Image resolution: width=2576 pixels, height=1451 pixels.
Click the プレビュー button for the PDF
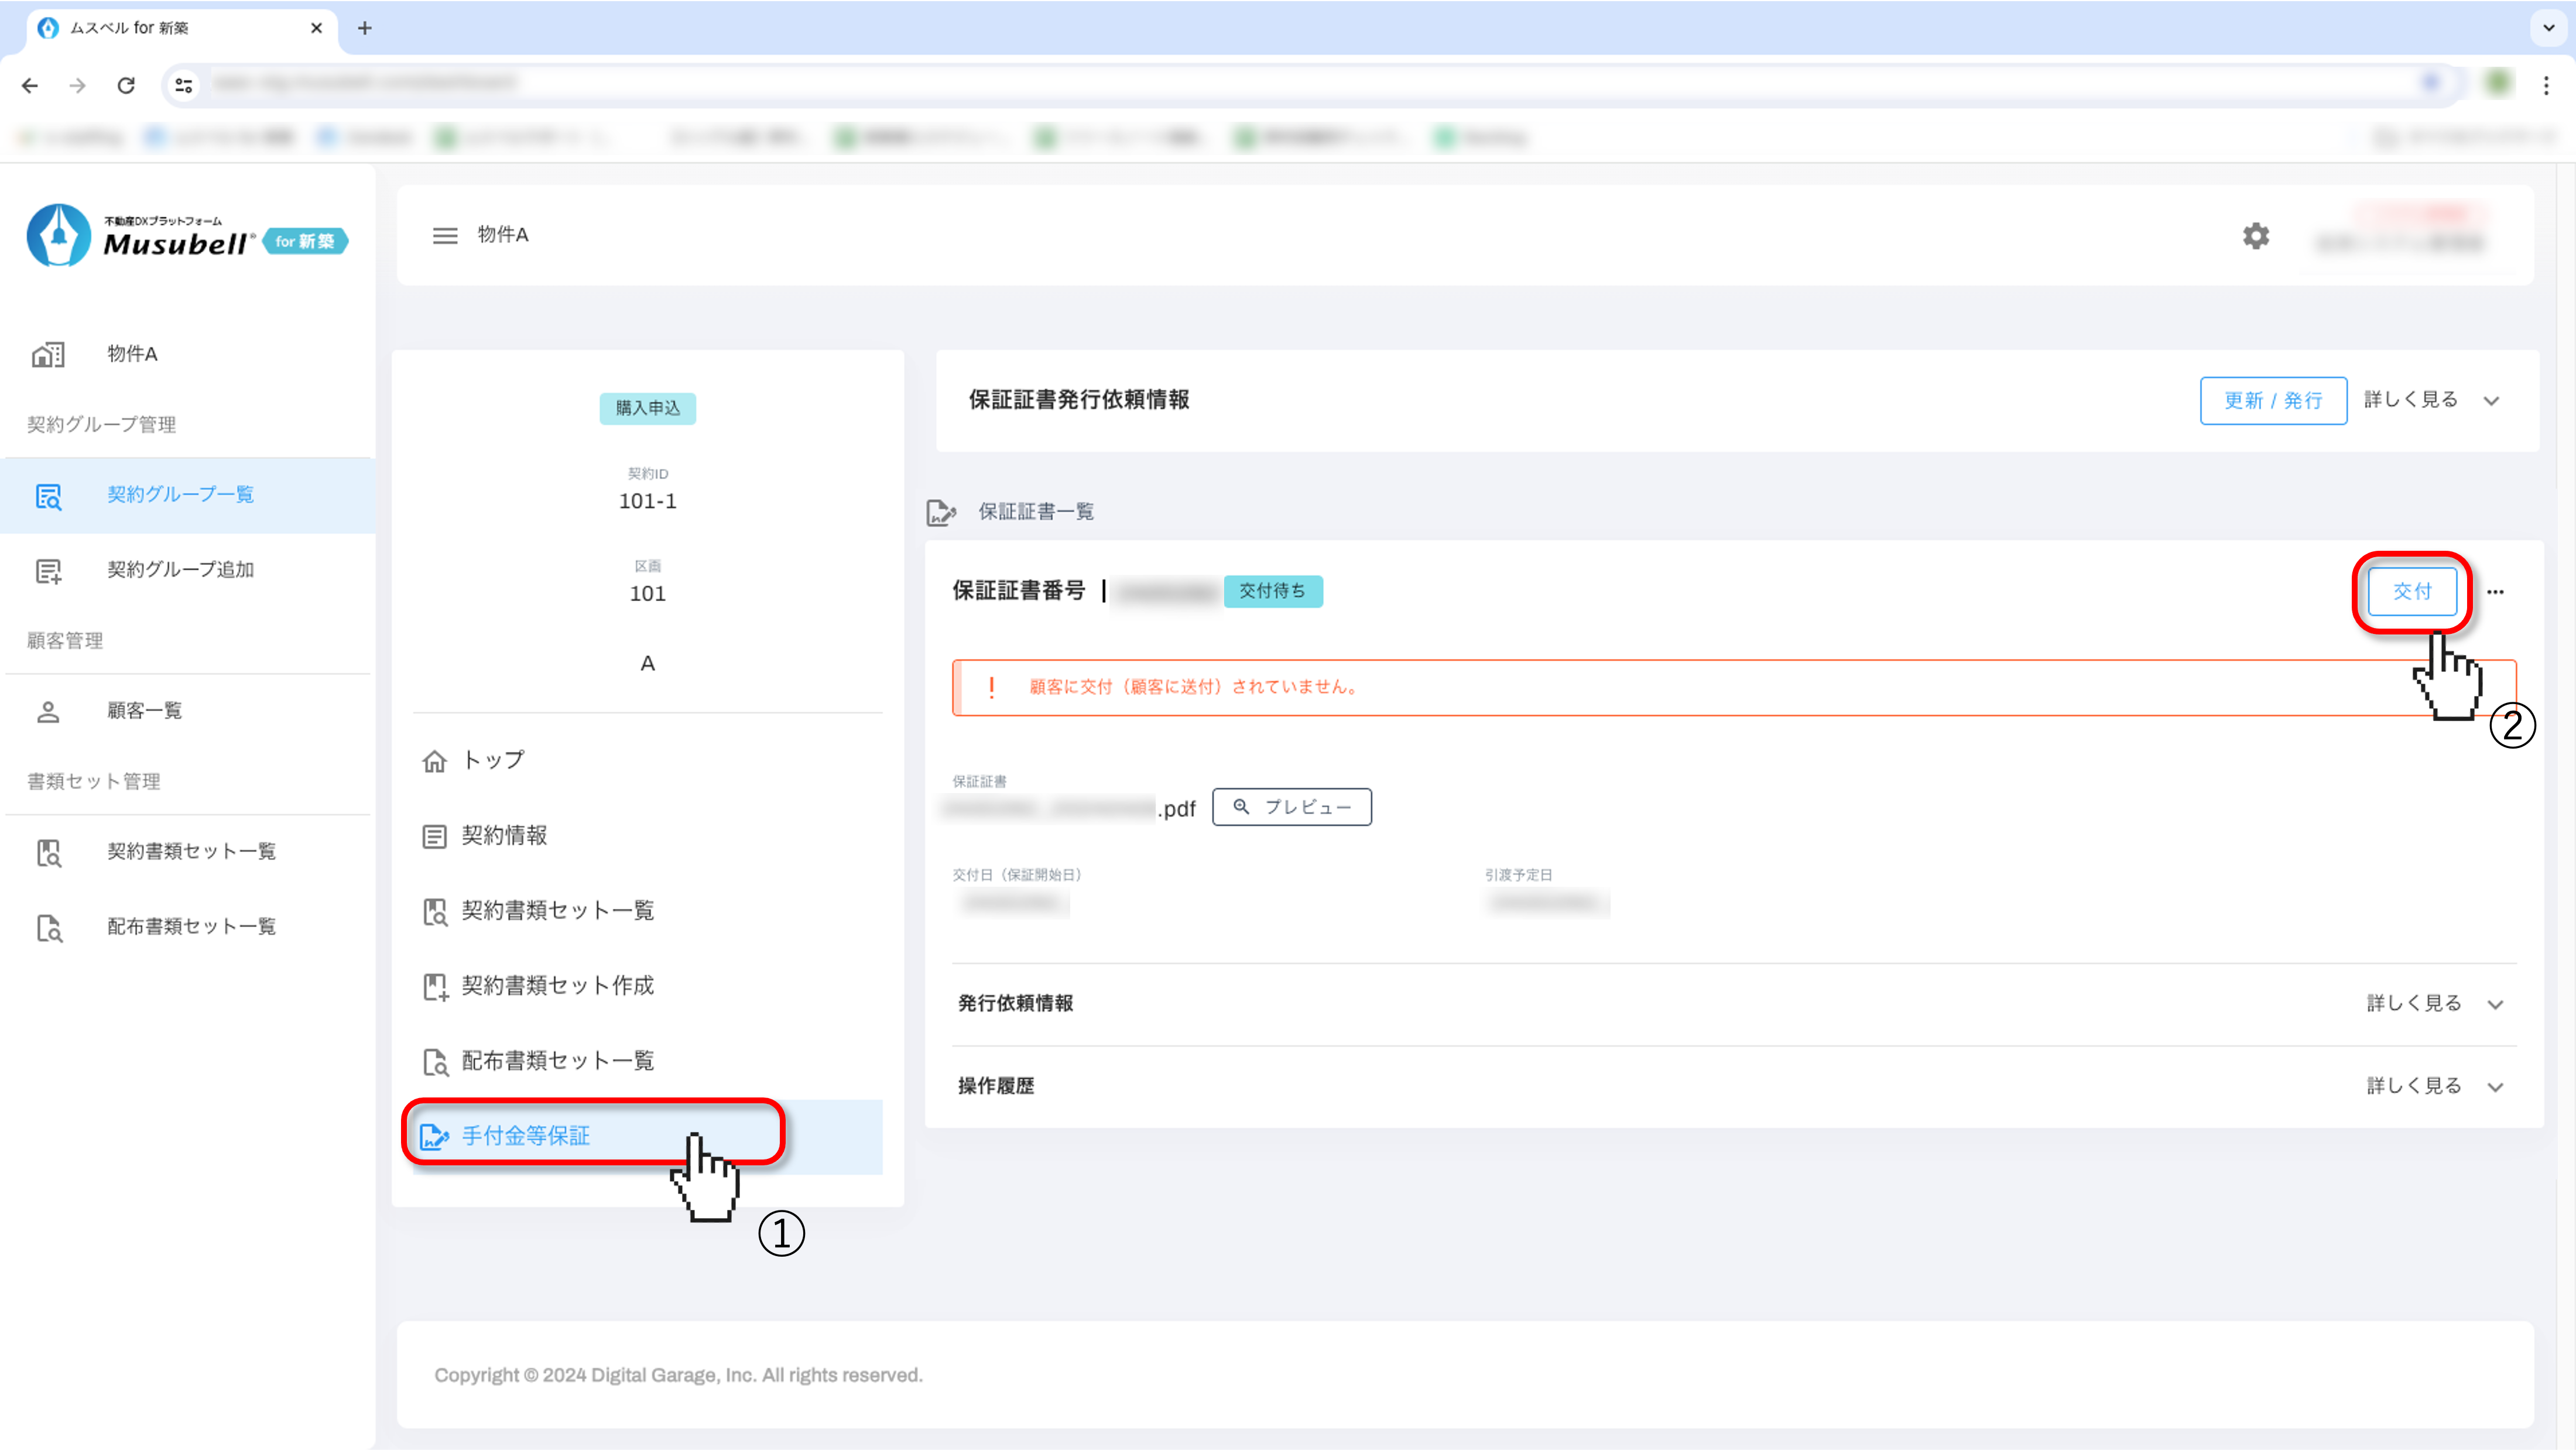1291,807
